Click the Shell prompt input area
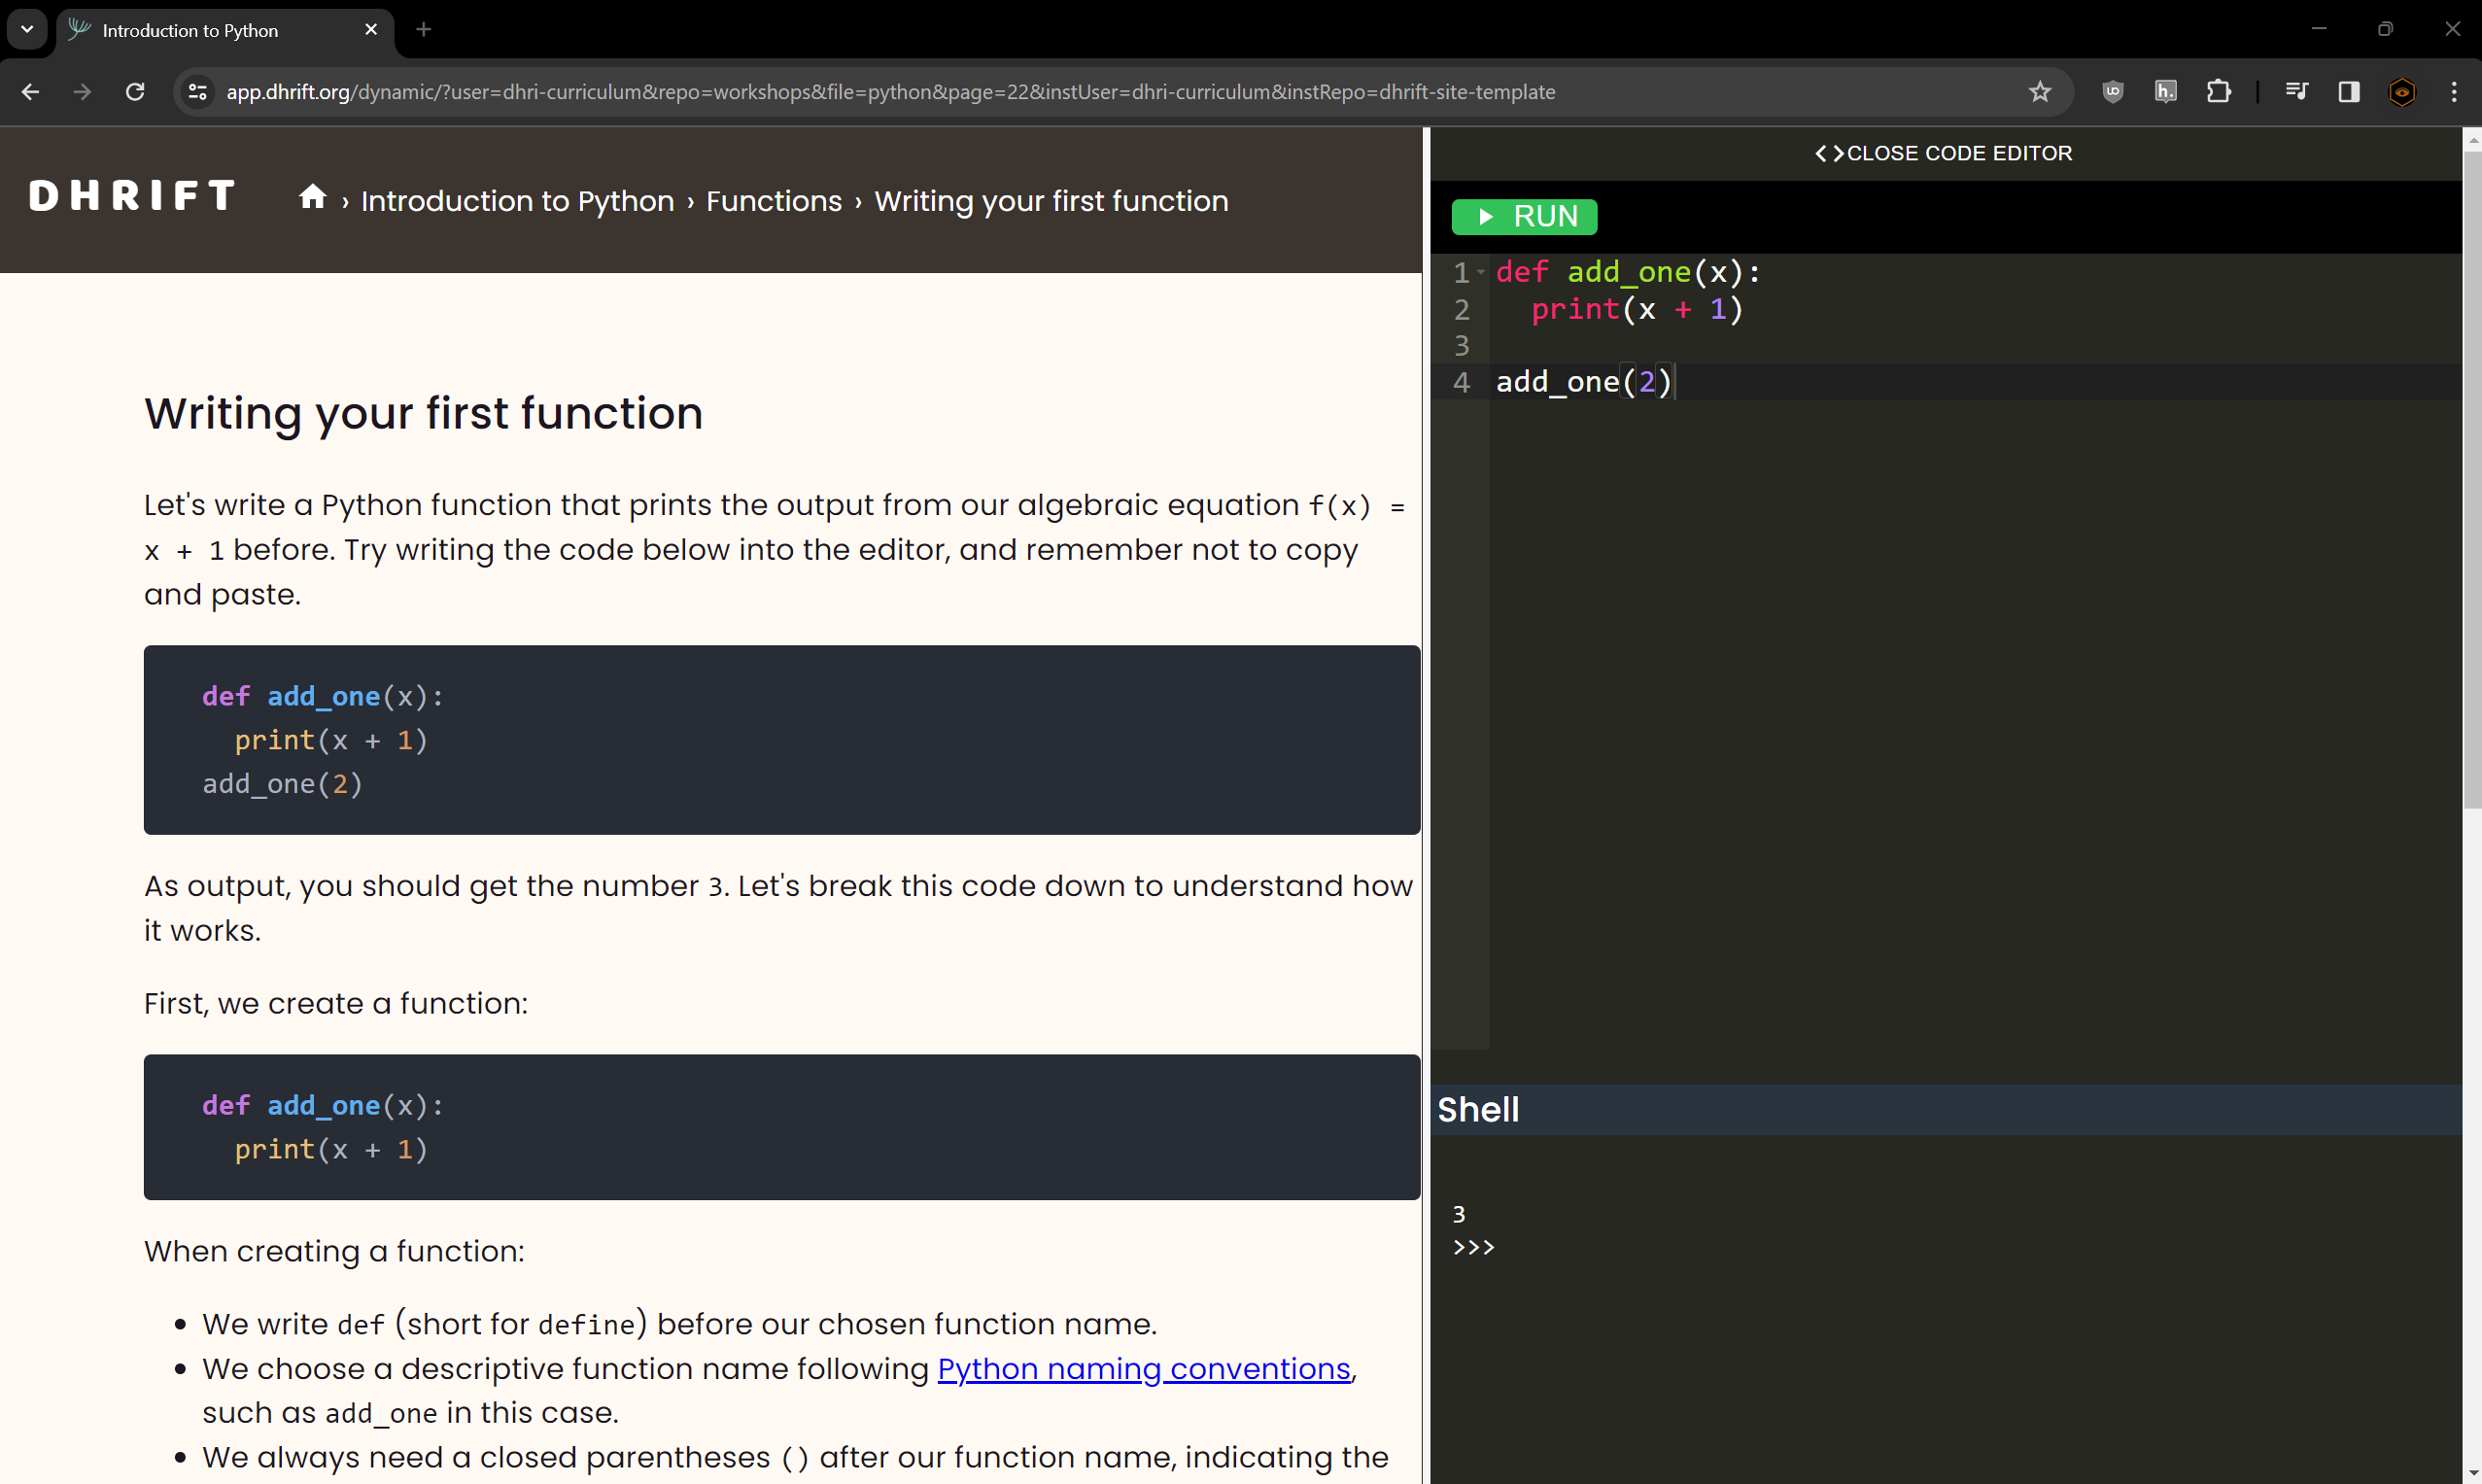 [1600, 1247]
